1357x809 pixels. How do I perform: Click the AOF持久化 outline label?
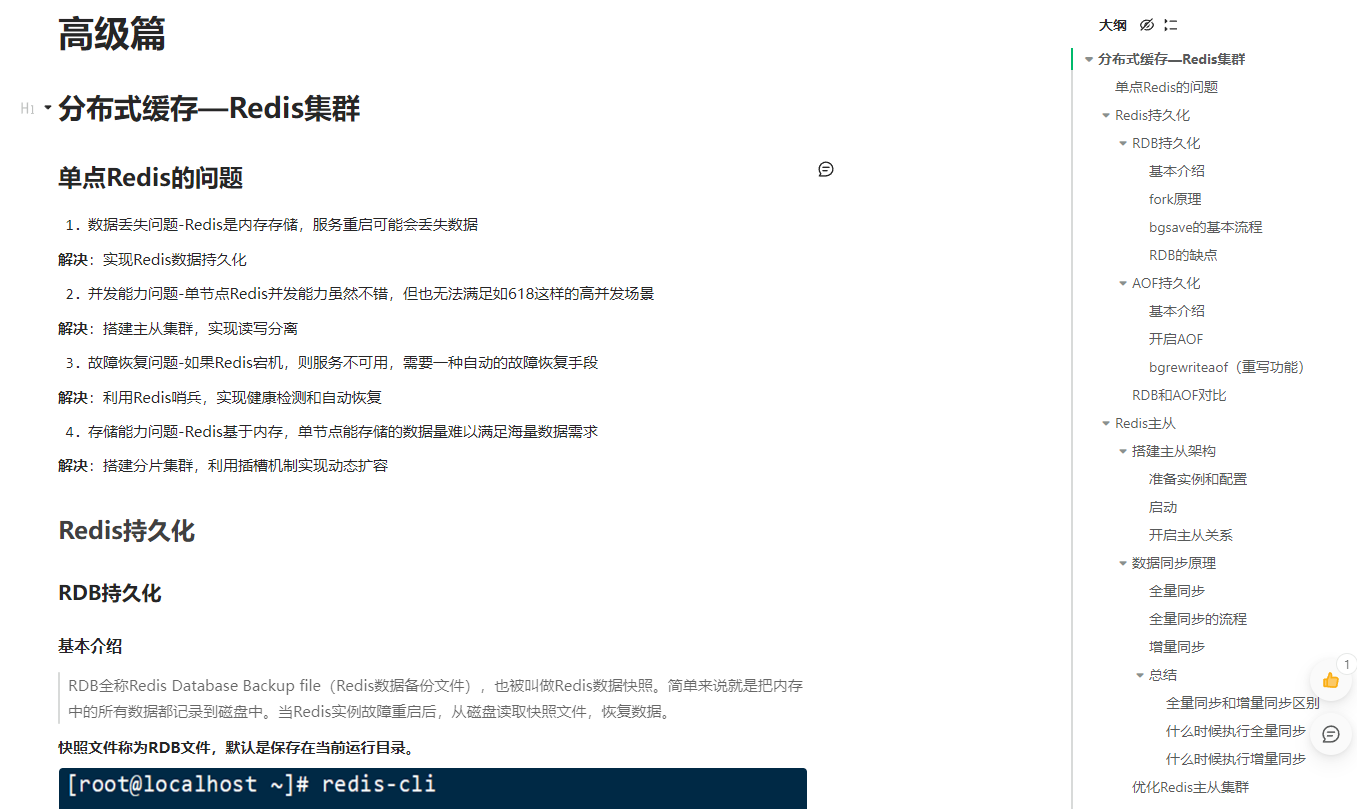1166,283
